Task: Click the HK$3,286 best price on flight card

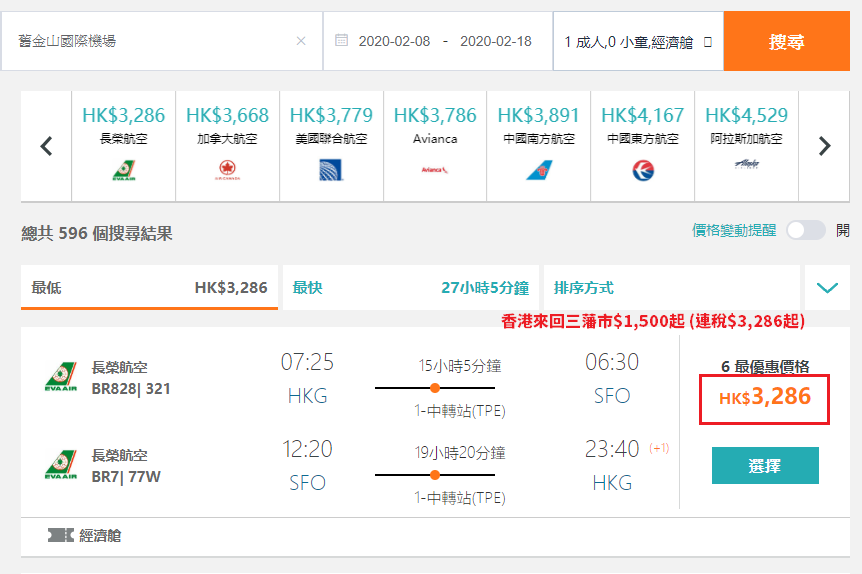Action: [764, 397]
